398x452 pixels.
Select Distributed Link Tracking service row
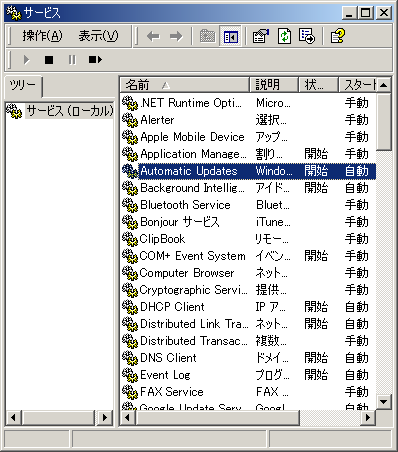[248, 324]
